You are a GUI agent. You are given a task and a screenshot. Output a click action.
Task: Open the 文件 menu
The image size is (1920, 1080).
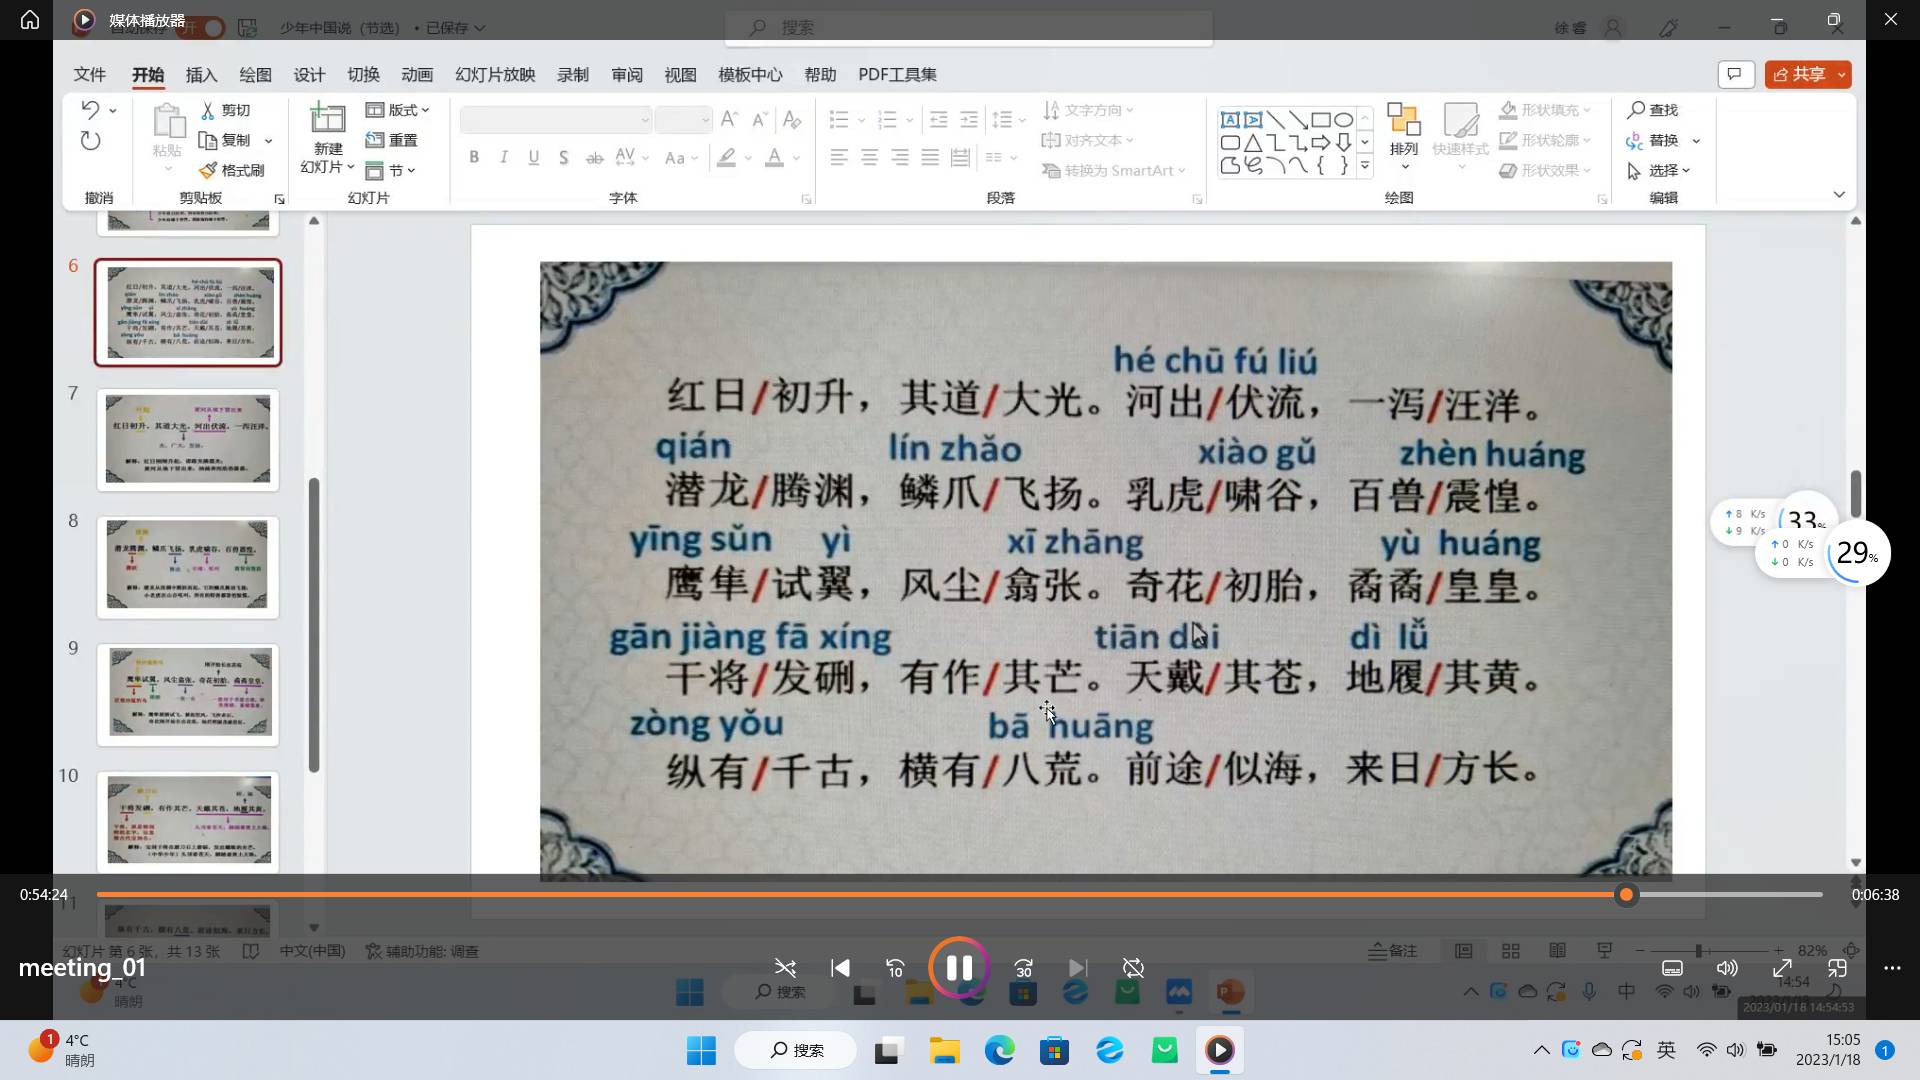[90, 75]
